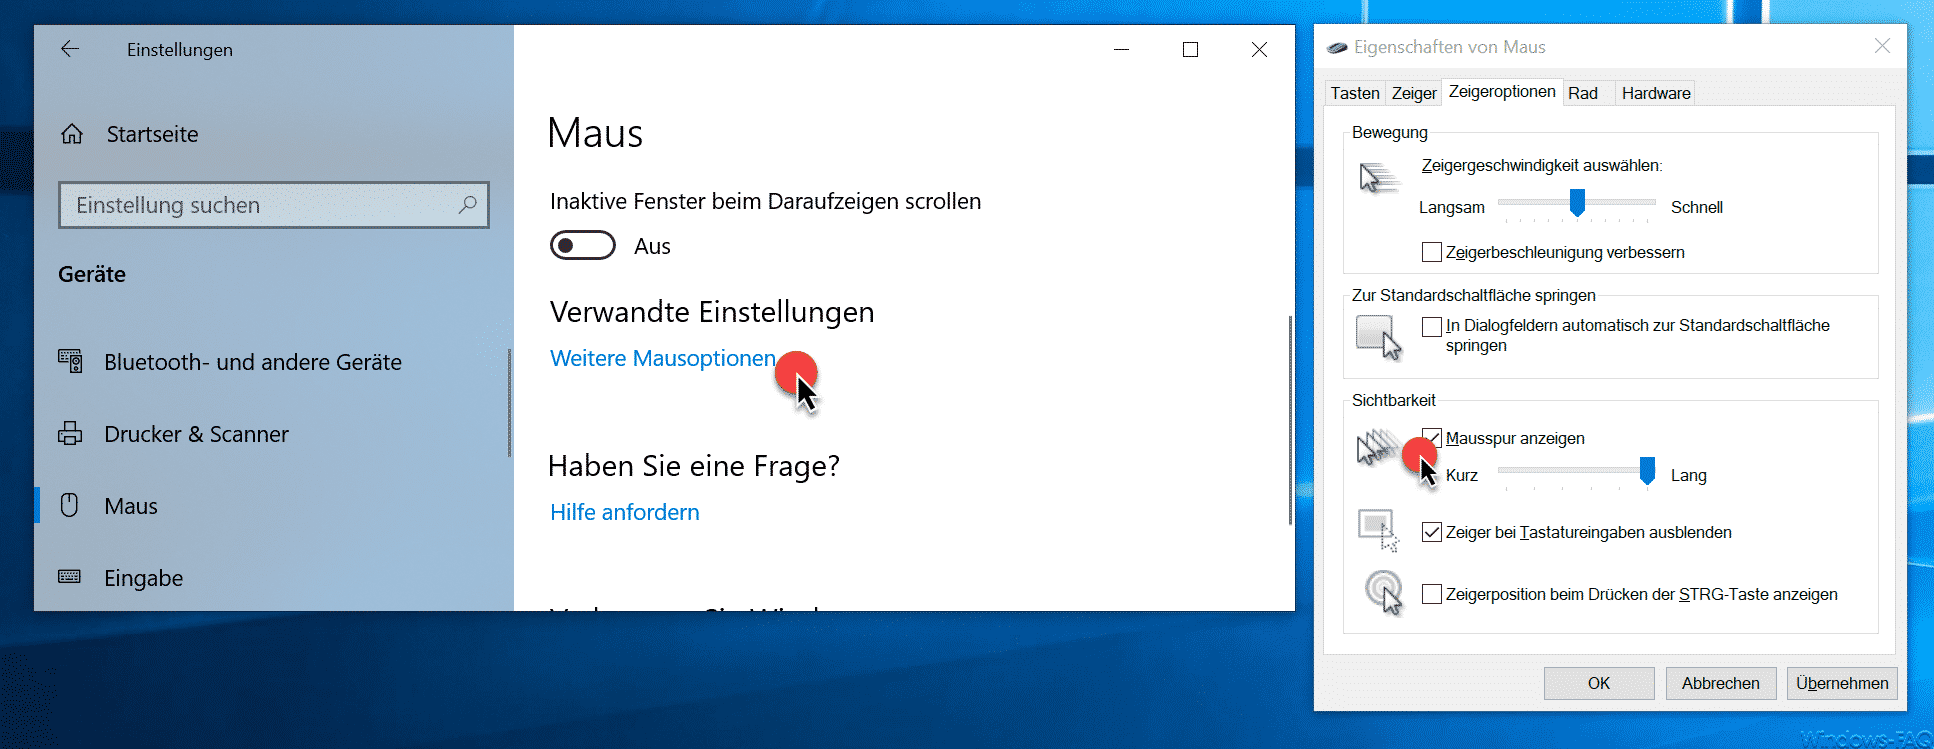The width and height of the screenshot is (1934, 749).
Task: Click the Kurz label
Action: 1462,475
